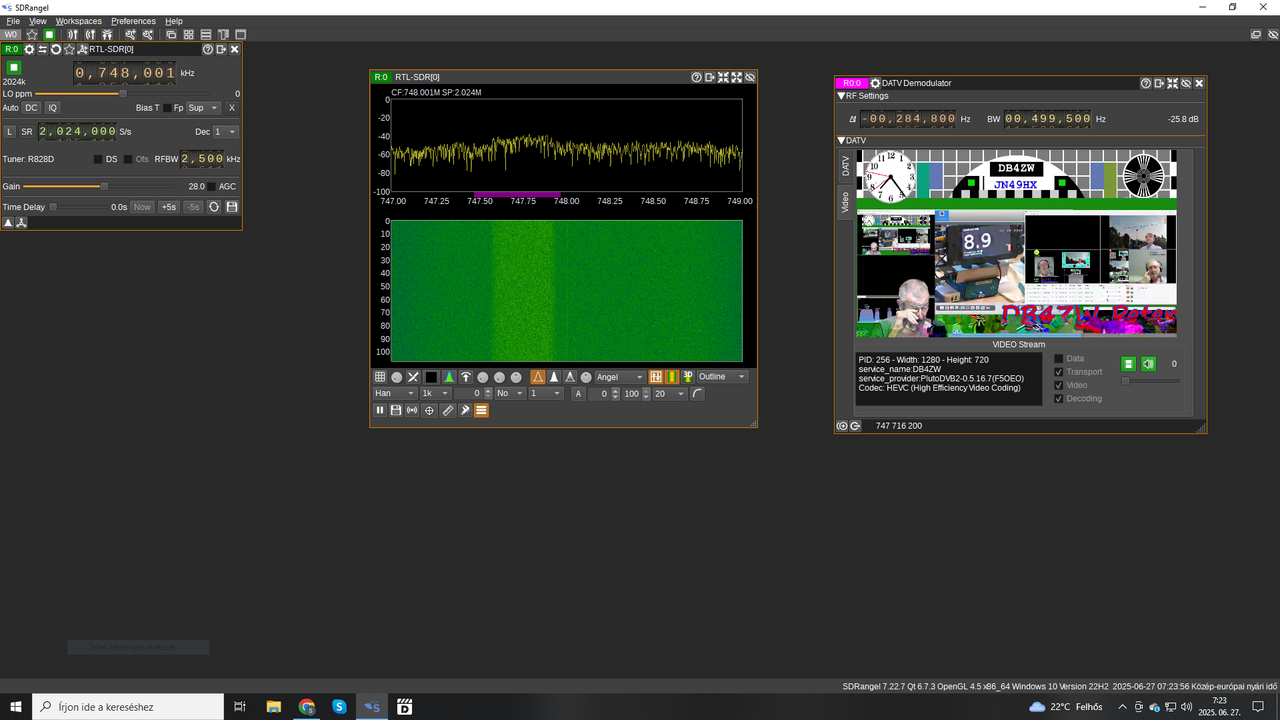Enable the AGC checkbox
1280x720 pixels.
[211, 186]
